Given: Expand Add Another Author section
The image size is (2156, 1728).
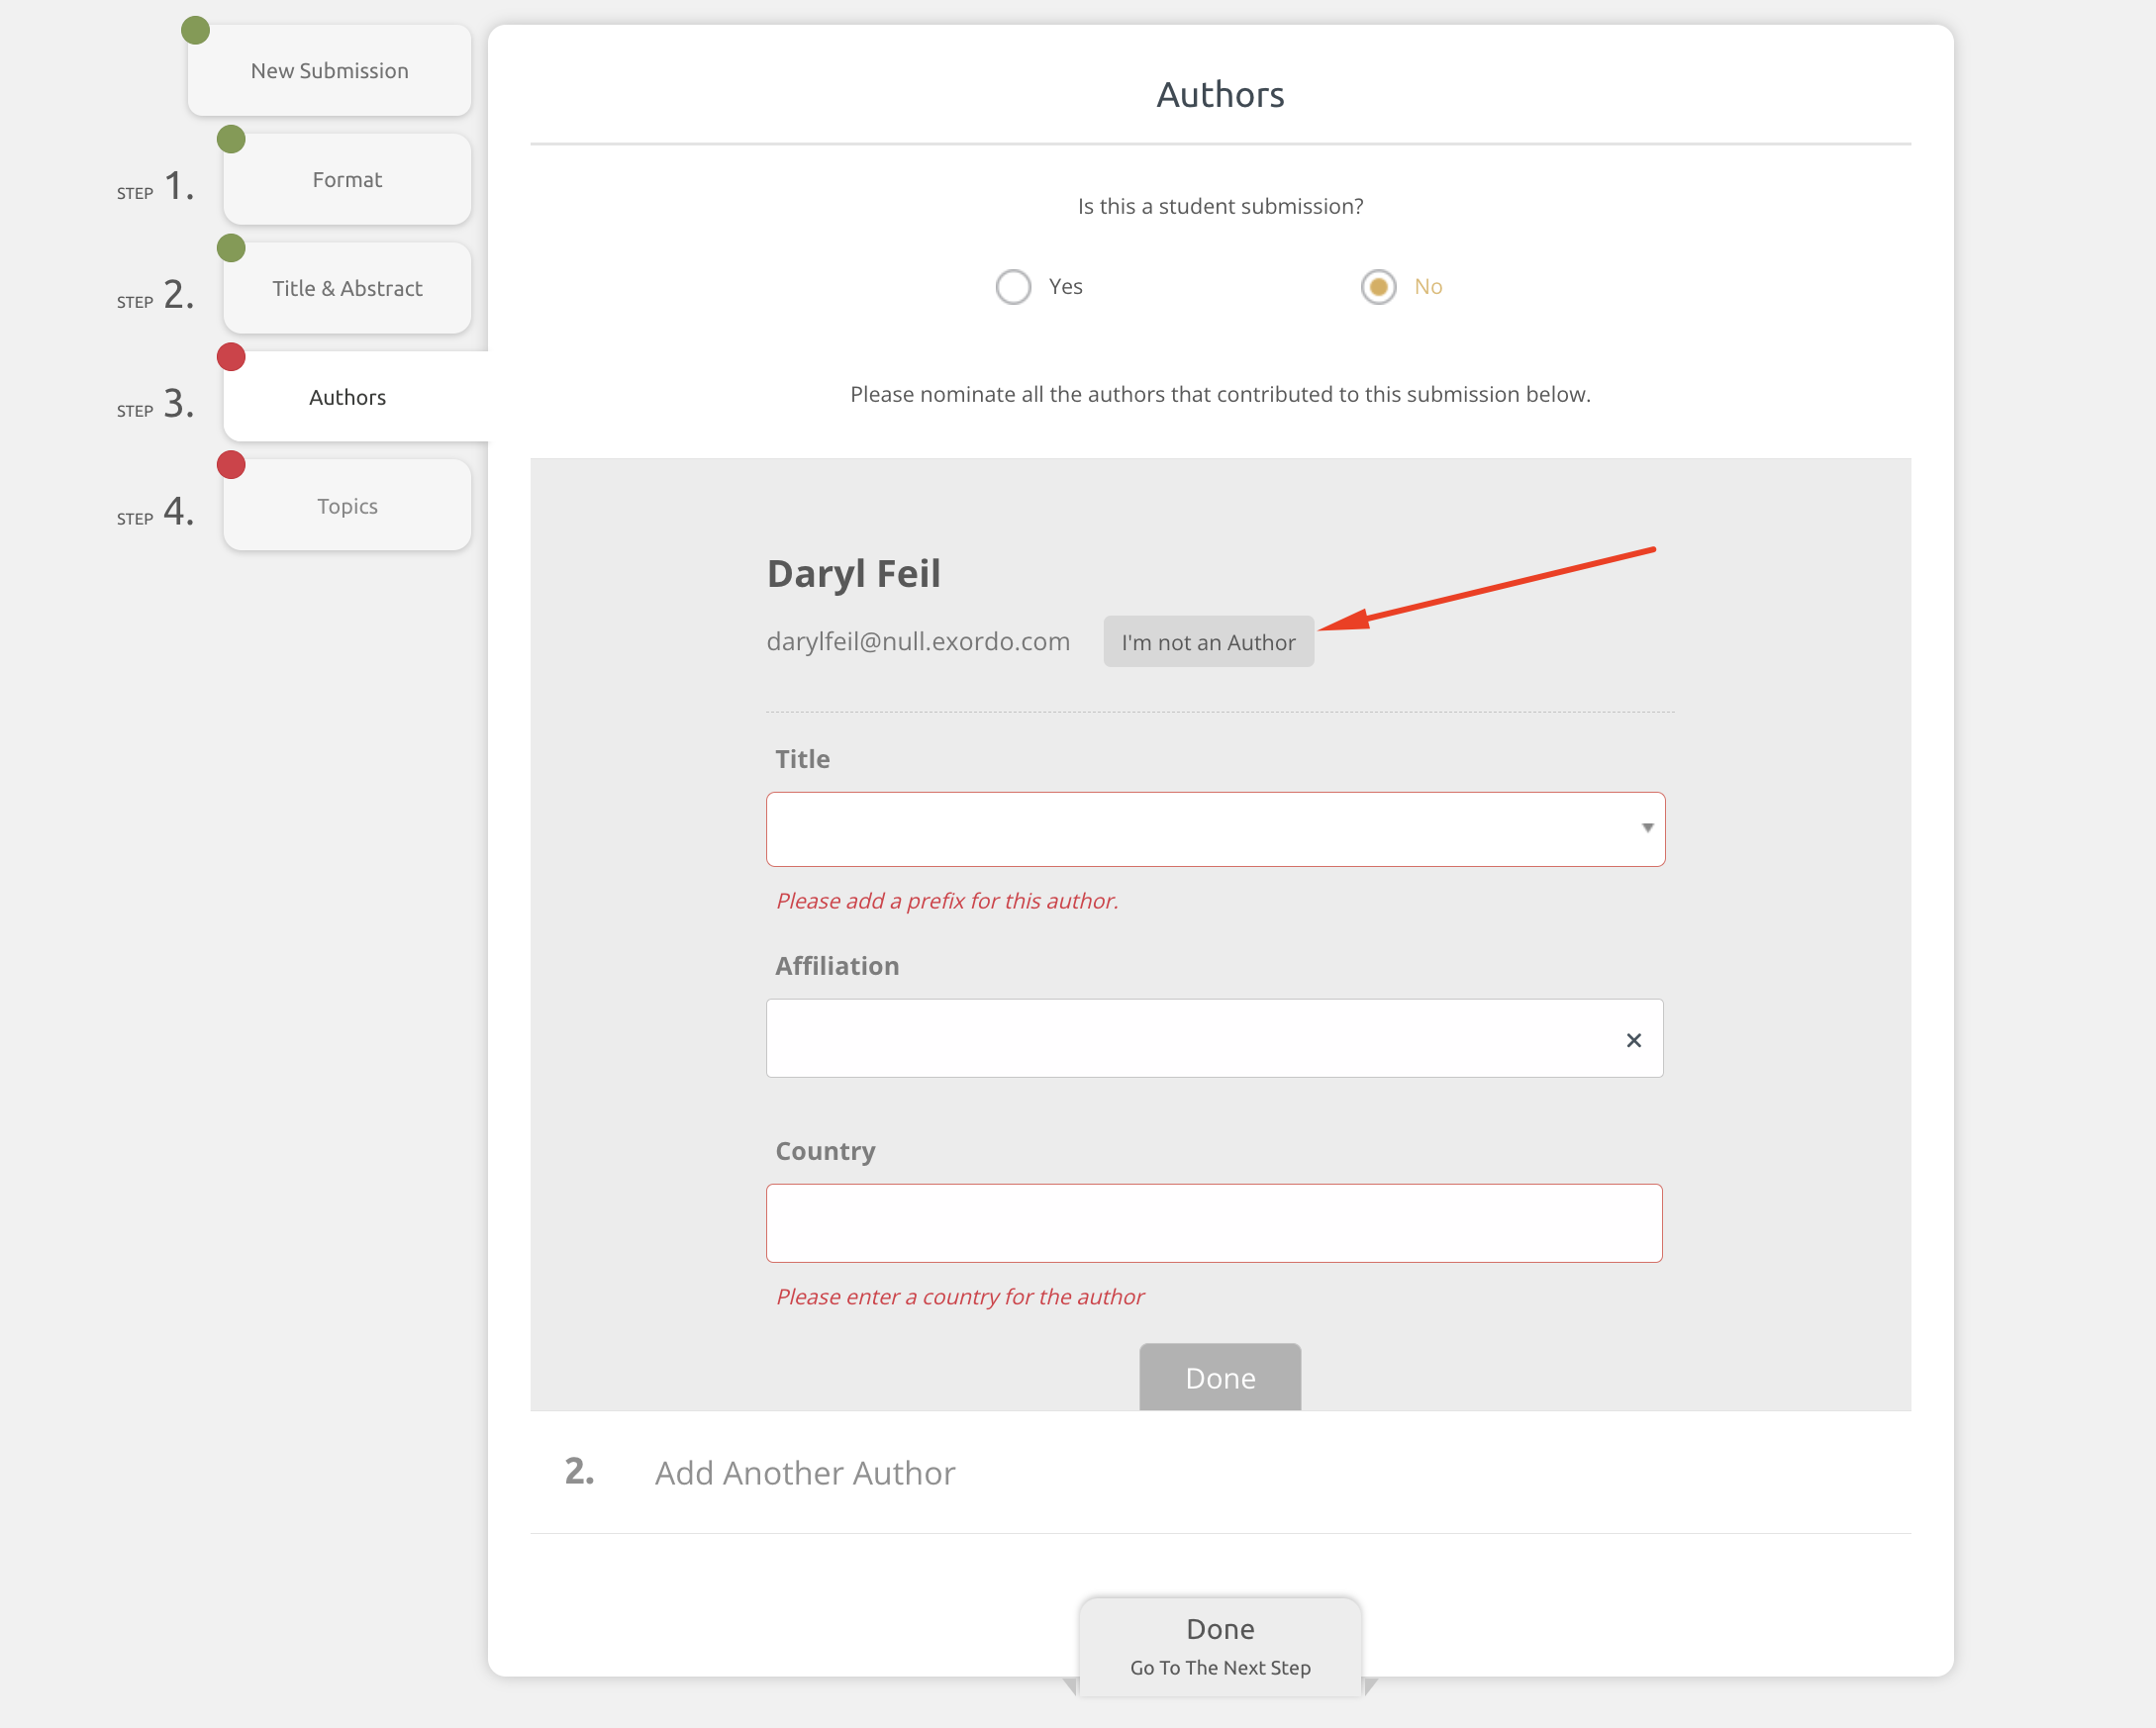Looking at the screenshot, I should [804, 1473].
